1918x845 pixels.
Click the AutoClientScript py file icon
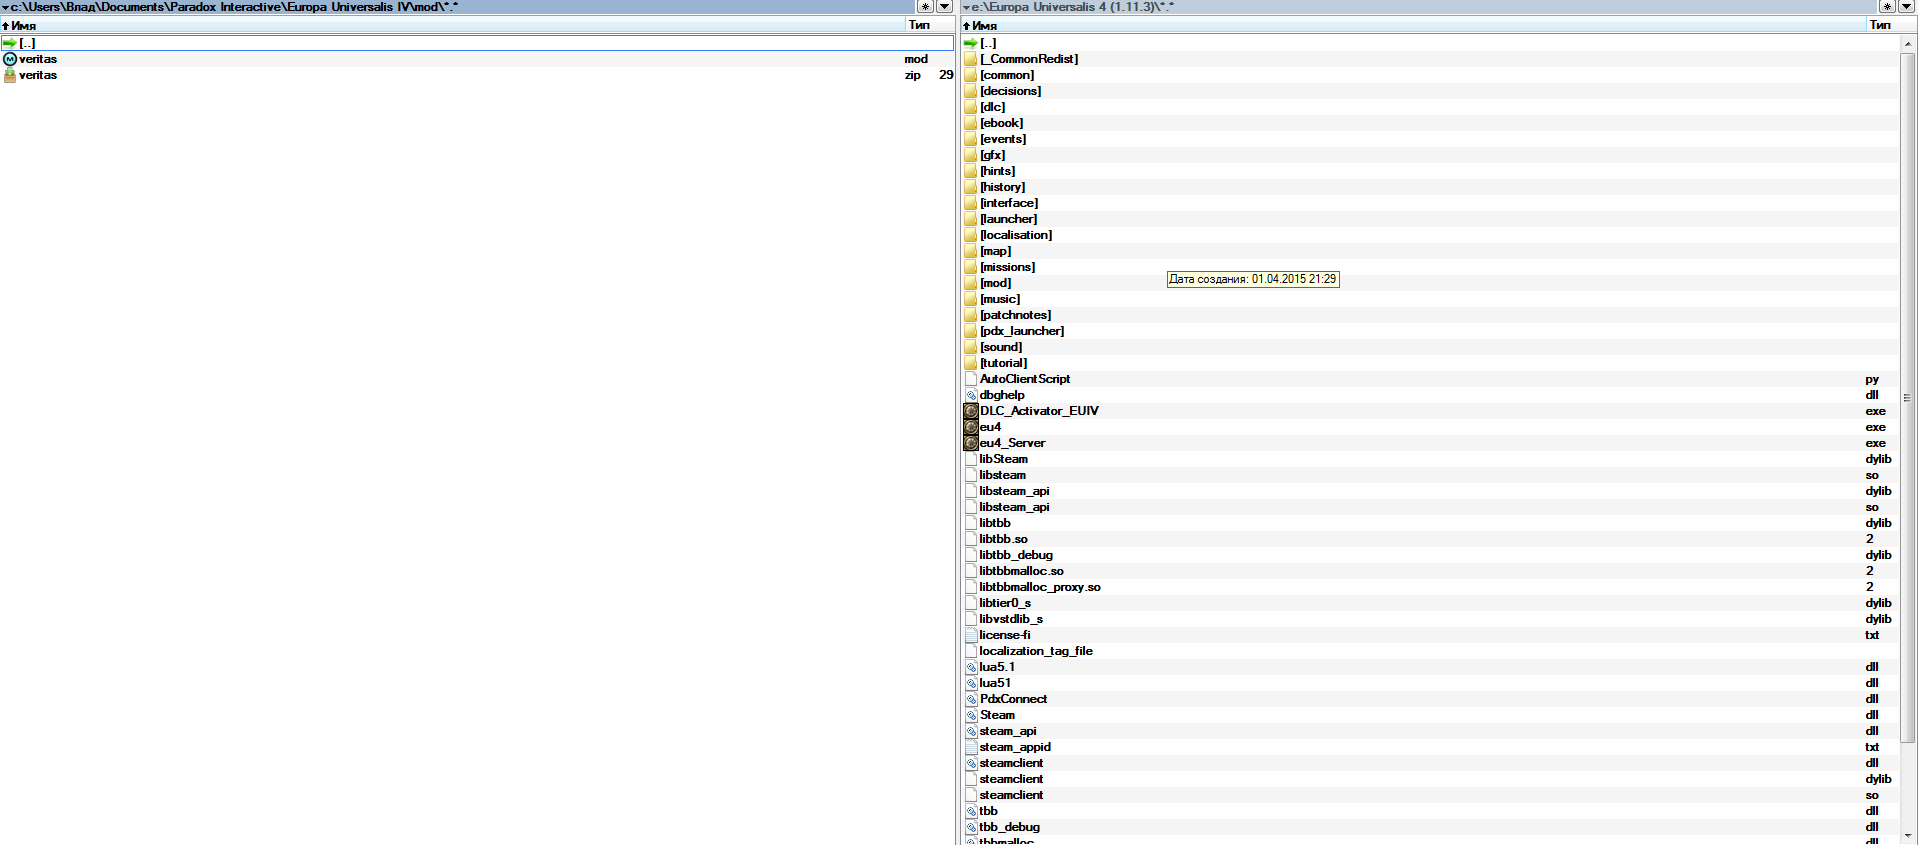click(x=971, y=379)
